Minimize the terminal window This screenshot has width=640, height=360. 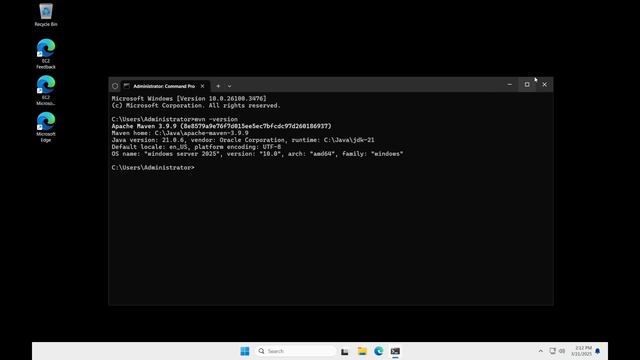pos(509,84)
